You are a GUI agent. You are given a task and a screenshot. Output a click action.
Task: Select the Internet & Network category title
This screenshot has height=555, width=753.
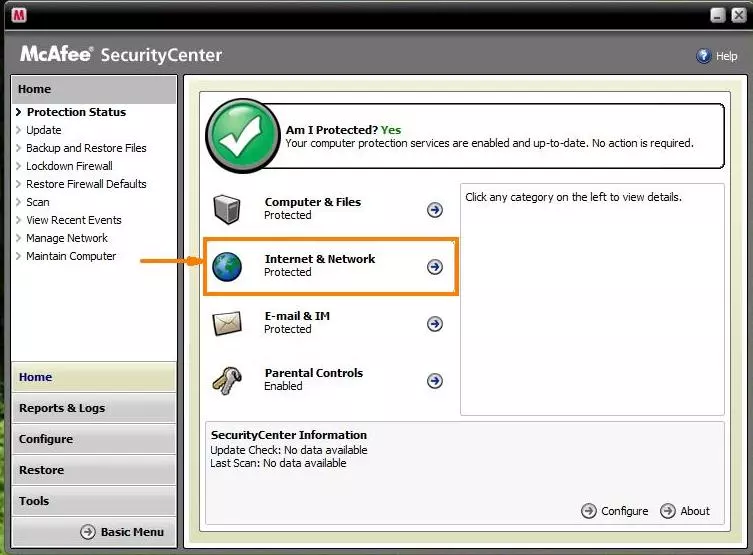pos(320,259)
